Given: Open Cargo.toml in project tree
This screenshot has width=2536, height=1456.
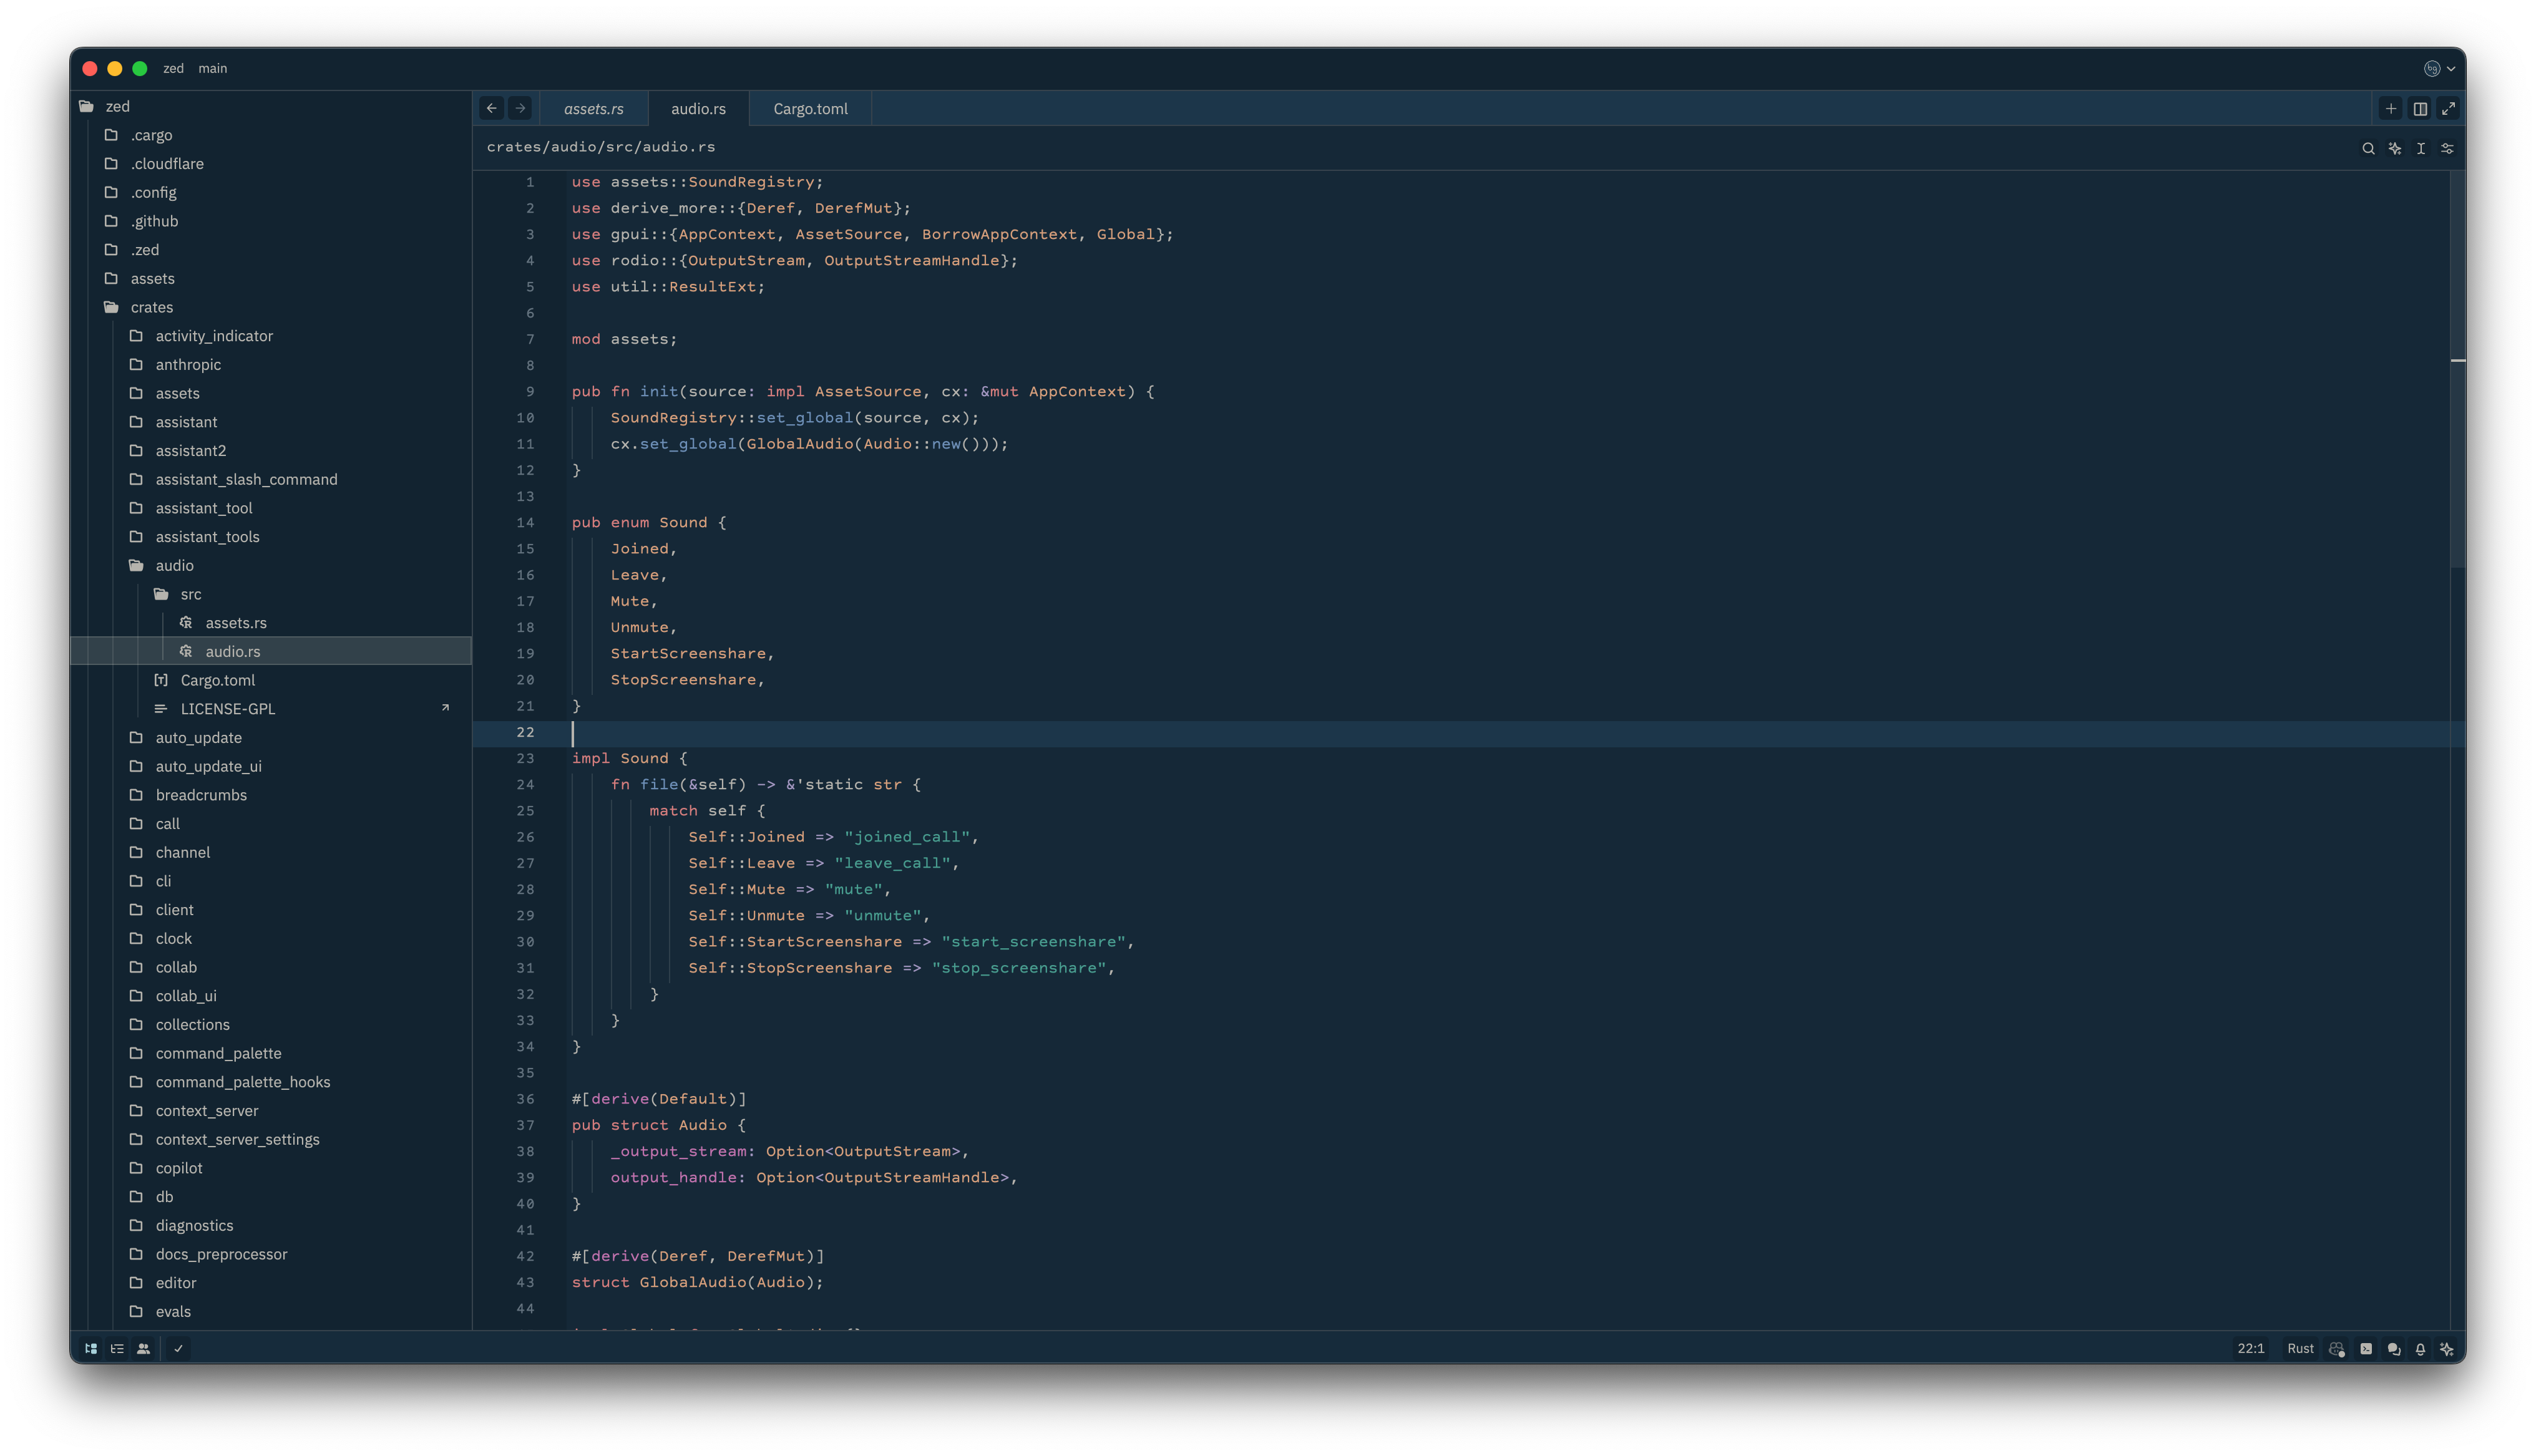Looking at the screenshot, I should pyautogui.click(x=271, y=680).
